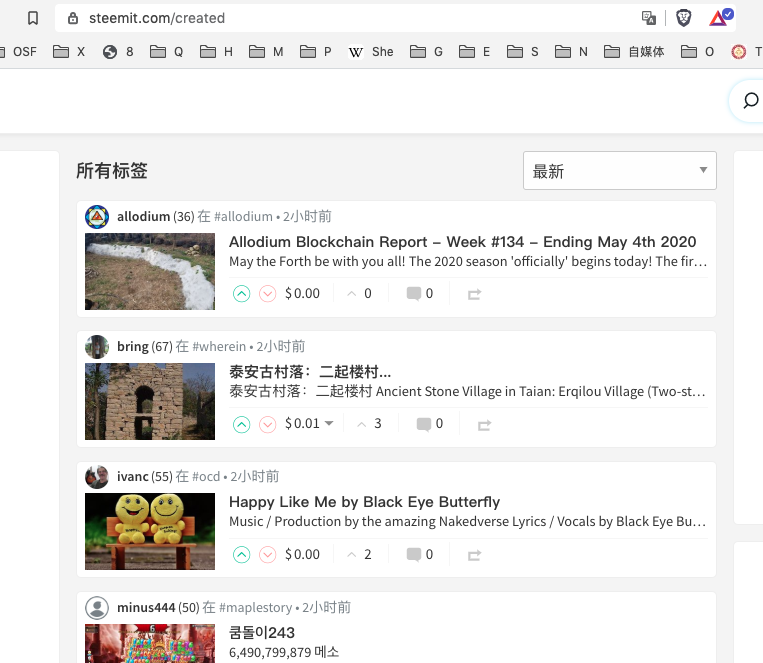Click the translate page icon
763x663 pixels.
649,18
